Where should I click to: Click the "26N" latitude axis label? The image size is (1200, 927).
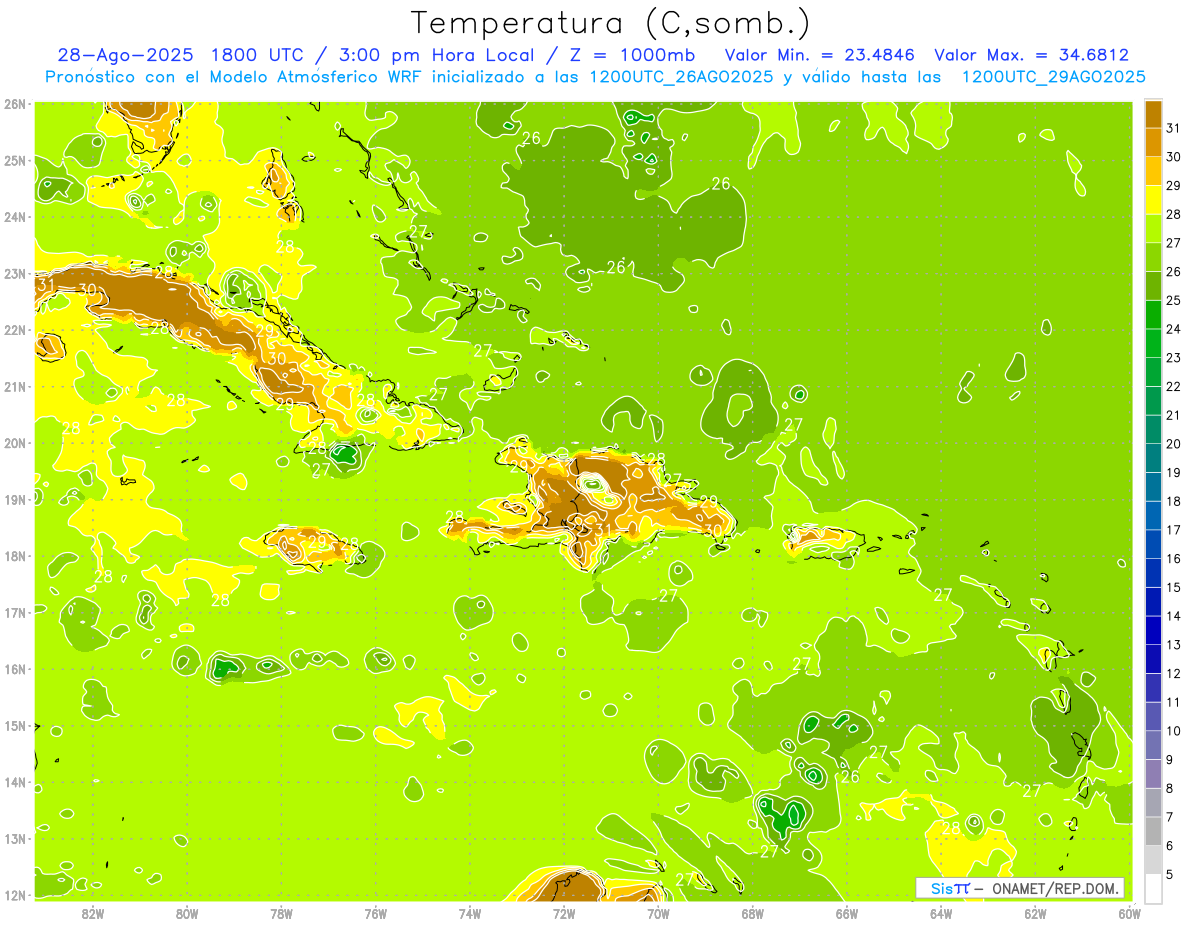pyautogui.click(x=15, y=104)
